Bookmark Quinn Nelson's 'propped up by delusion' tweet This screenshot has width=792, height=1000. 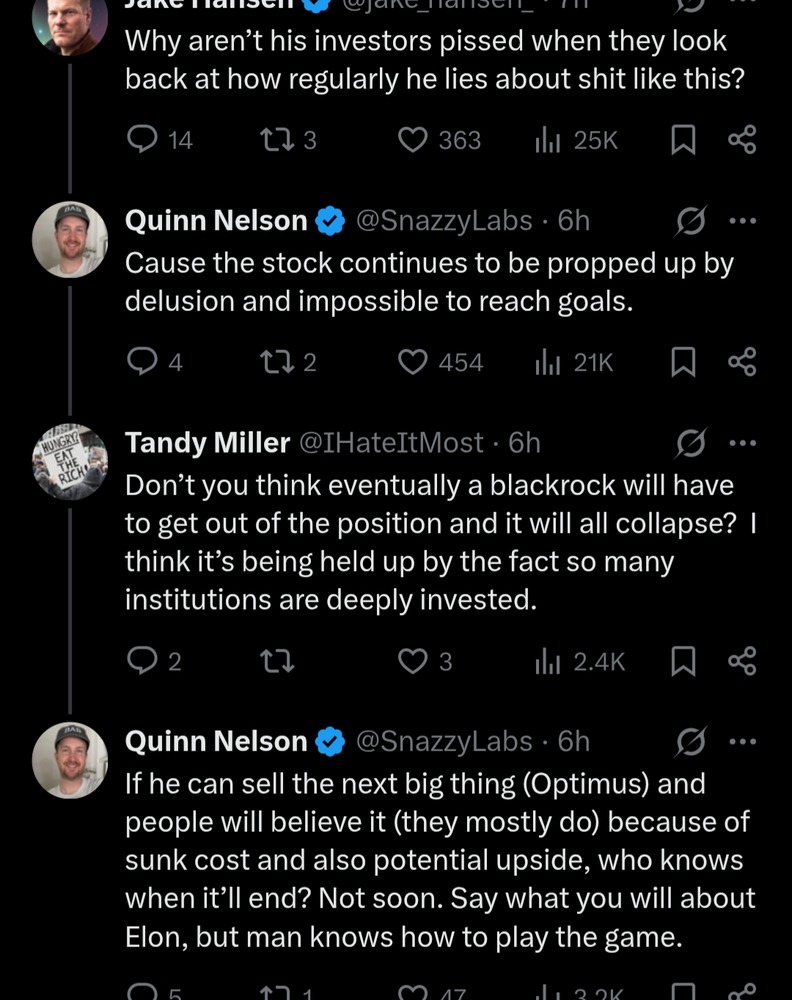(x=683, y=362)
